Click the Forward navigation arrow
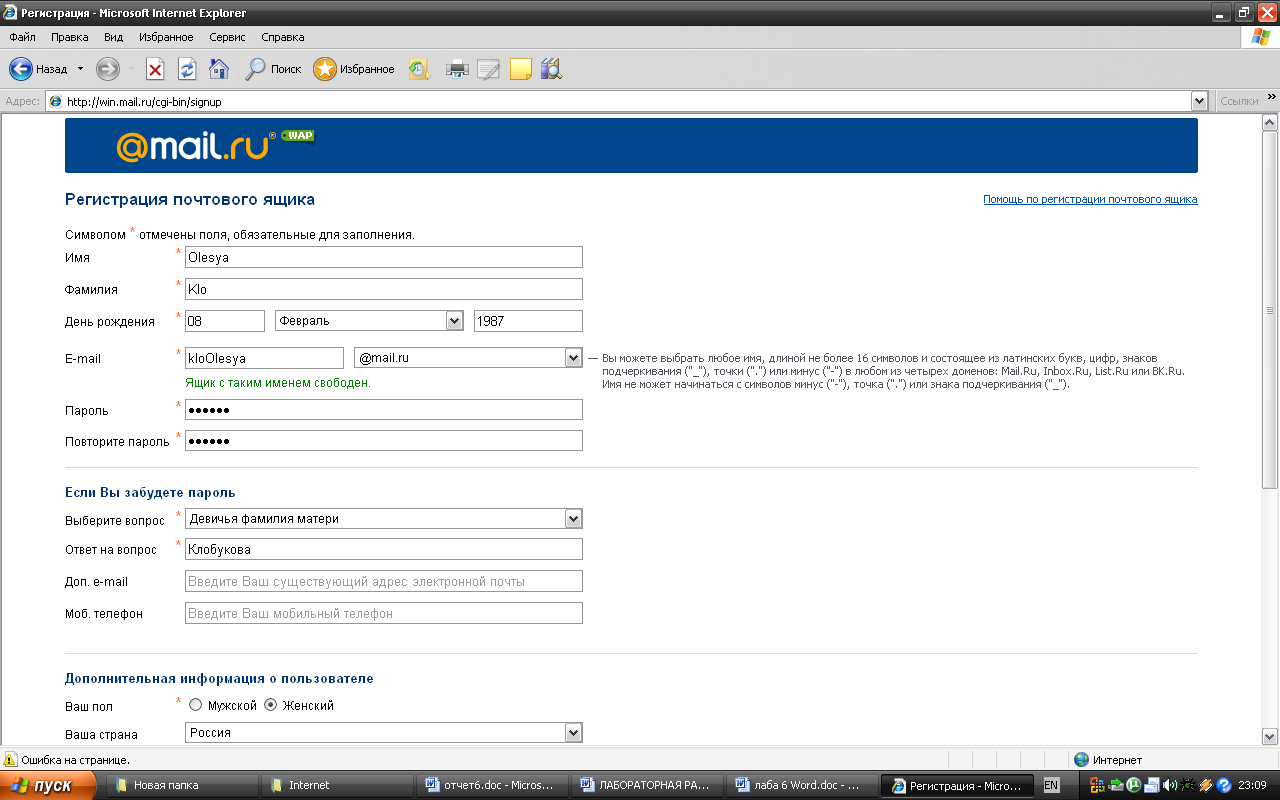The image size is (1280, 800). pos(107,69)
